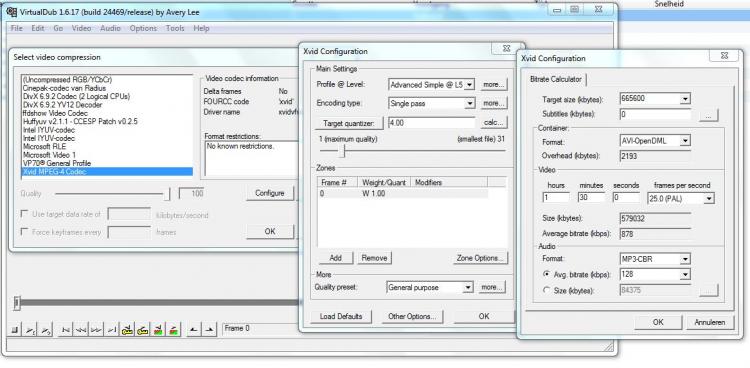The image size is (750, 368).
Task: Click the Add zone button
Action: tap(335, 258)
